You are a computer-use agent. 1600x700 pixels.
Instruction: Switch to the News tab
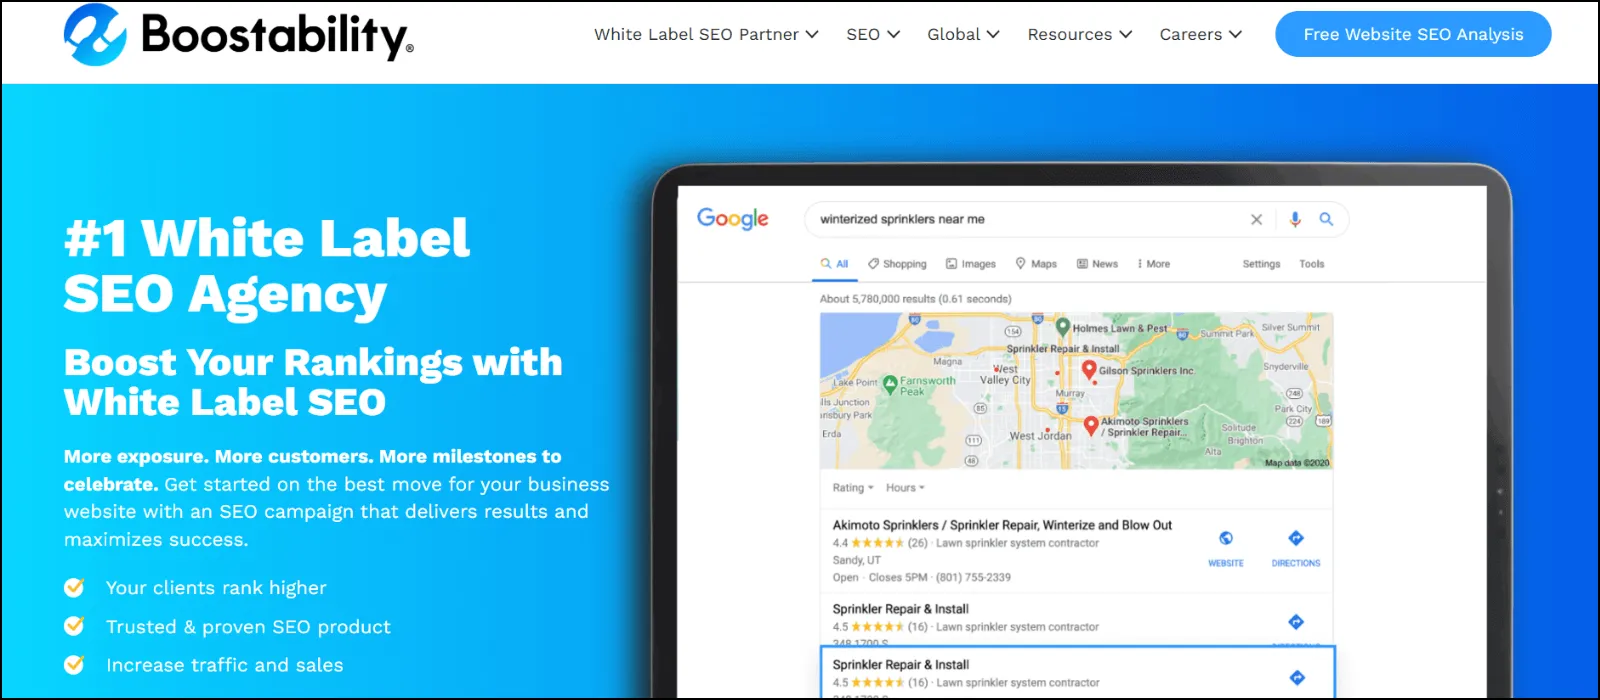point(1097,264)
